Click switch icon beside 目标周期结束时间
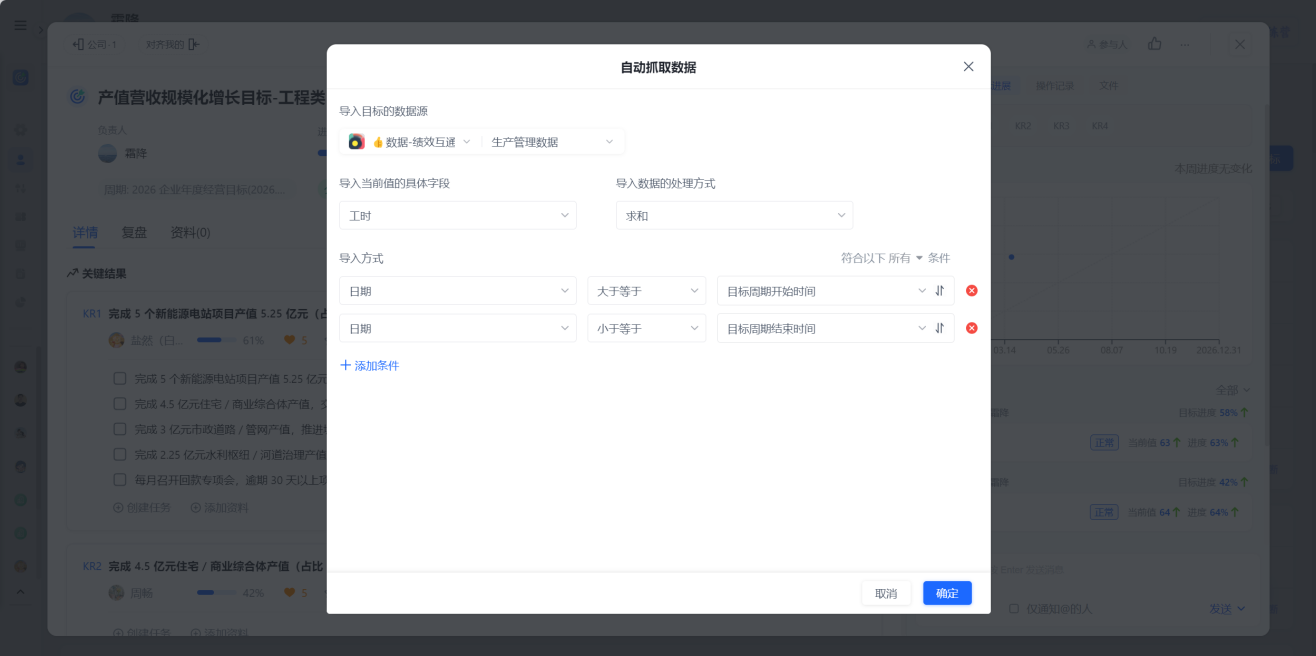This screenshot has height=656, width=1316. [x=940, y=328]
